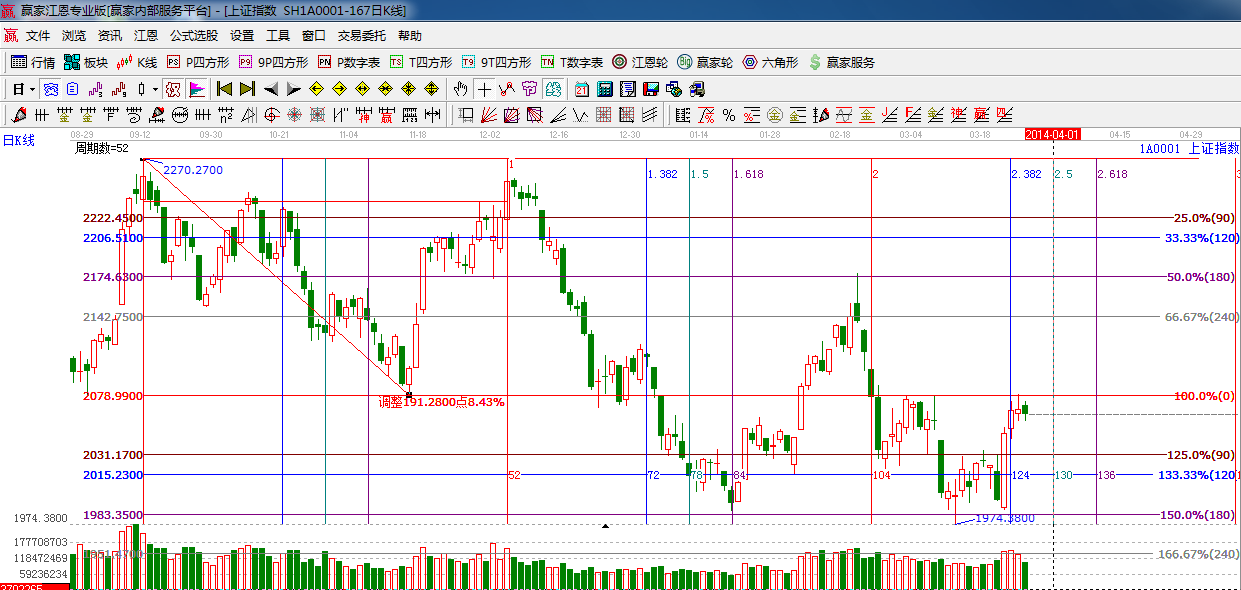Jump to first bar arrow icon
The height and width of the screenshot is (590, 1241).
click(224, 89)
